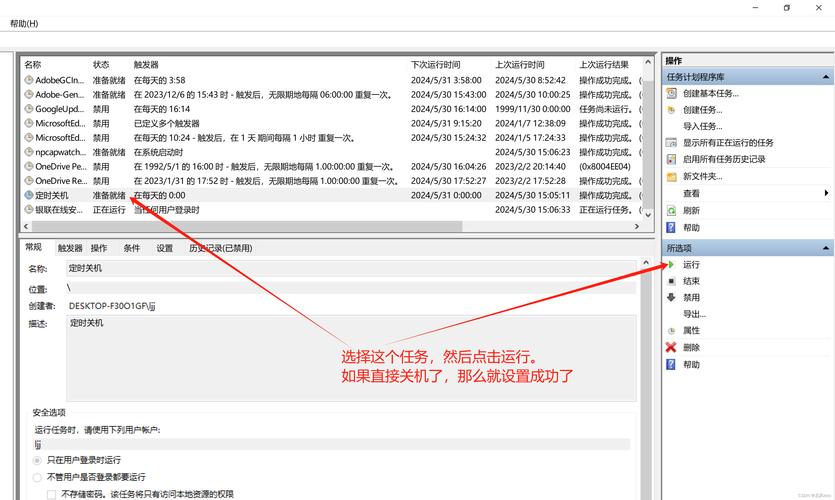Click the 查看 action label

tap(691, 193)
